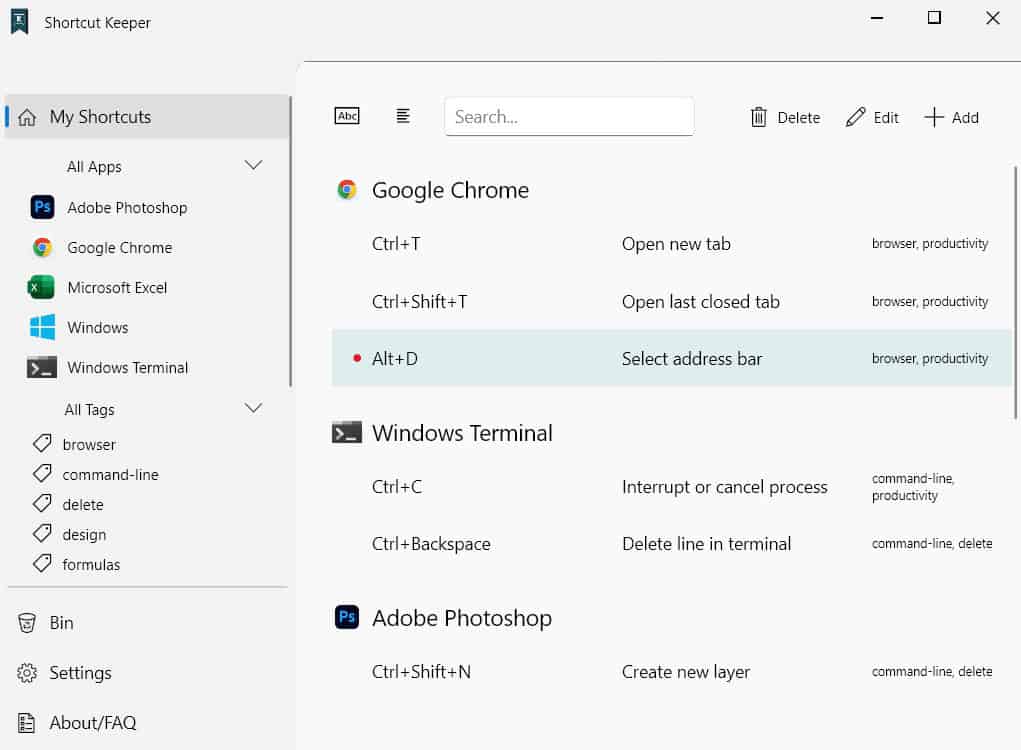The image size is (1021, 750).
Task: Click the Select address bar description
Action: click(x=692, y=359)
